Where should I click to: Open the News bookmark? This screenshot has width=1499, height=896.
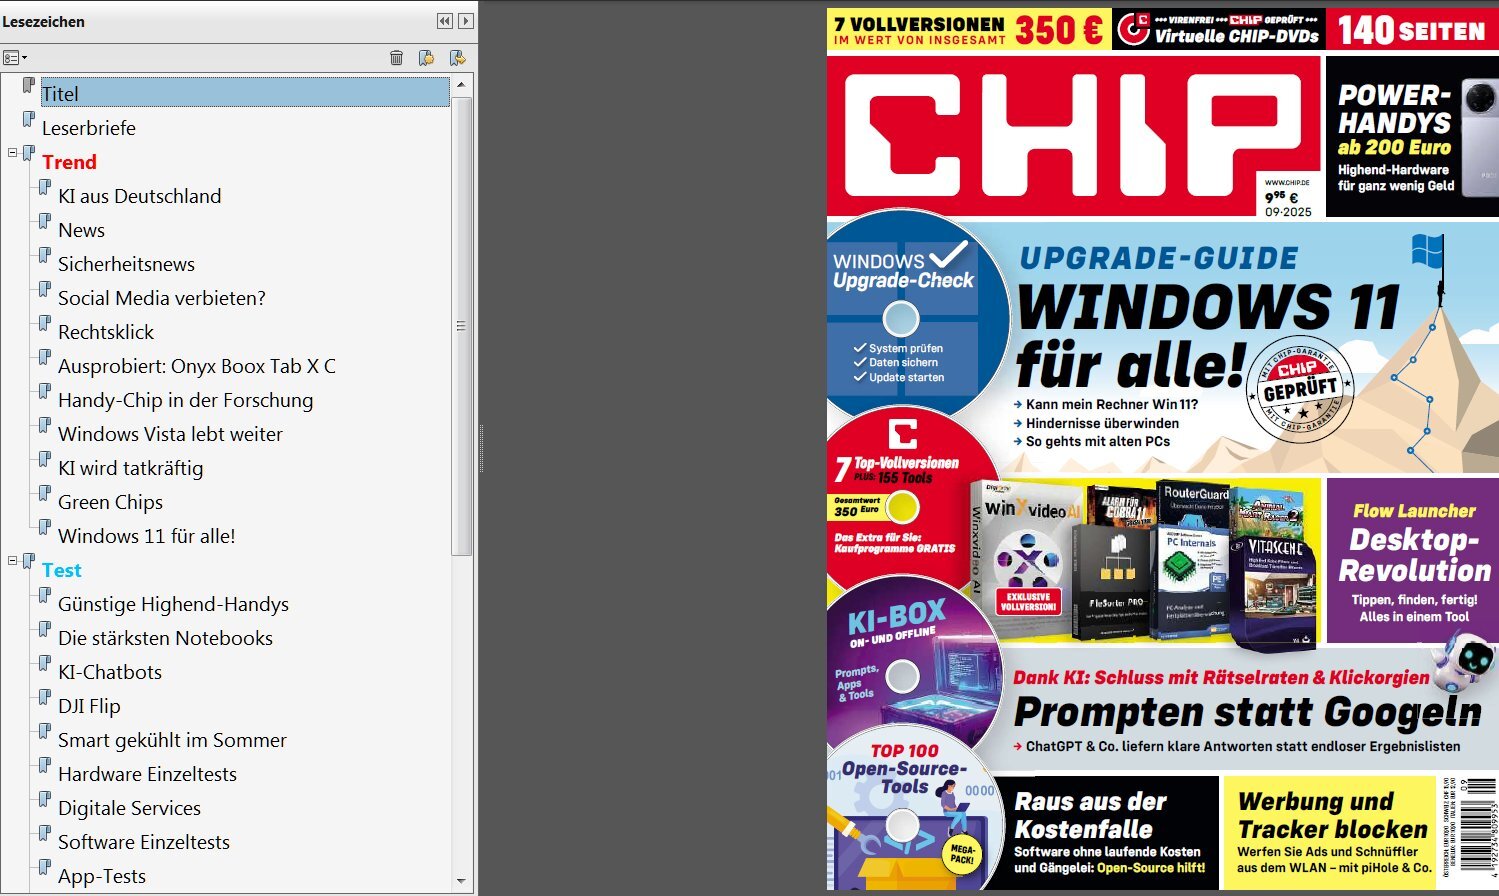81,230
